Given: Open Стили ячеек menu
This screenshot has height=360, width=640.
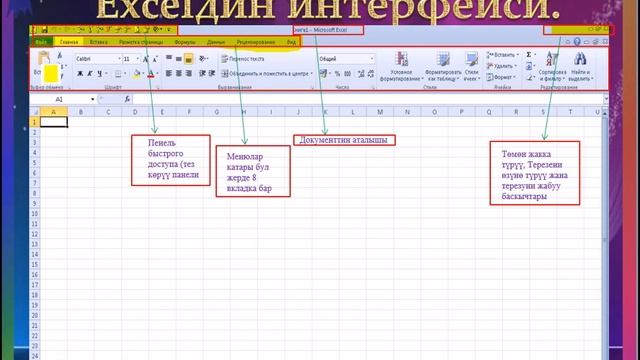Looking at the screenshot, I should pyautogui.click(x=471, y=66).
